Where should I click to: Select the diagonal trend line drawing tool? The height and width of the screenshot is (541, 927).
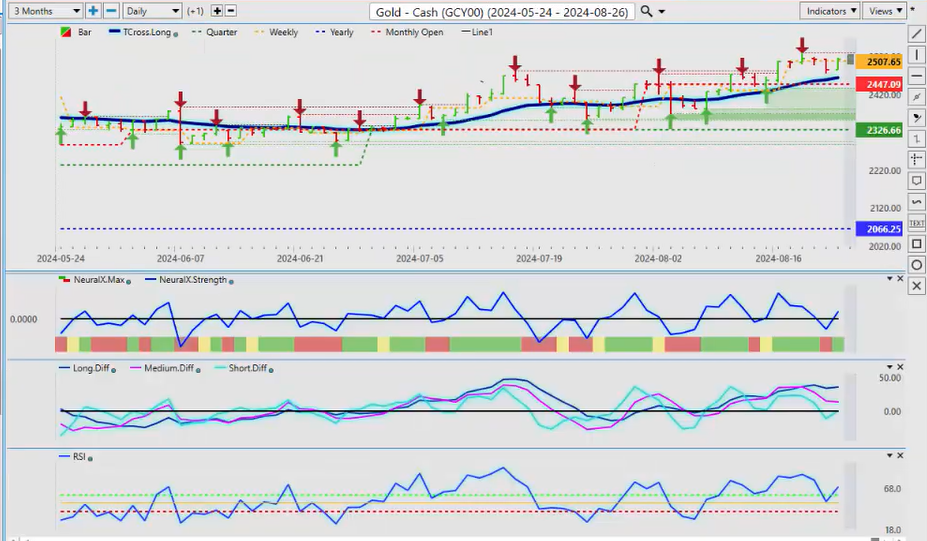tap(917, 33)
